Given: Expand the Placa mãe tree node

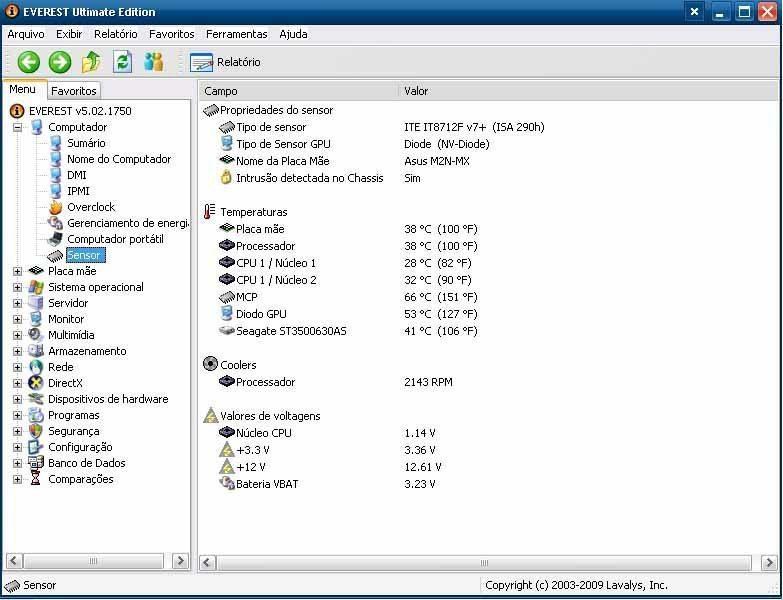Looking at the screenshot, I should [17, 271].
